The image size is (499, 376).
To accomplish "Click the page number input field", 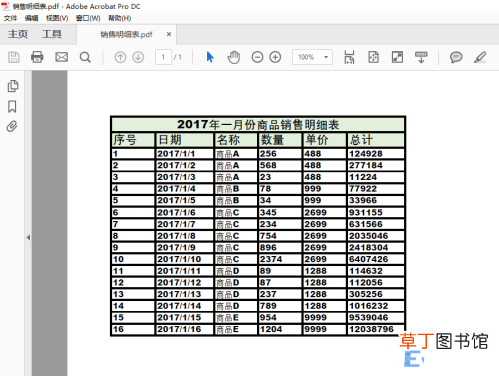I will (x=163, y=57).
